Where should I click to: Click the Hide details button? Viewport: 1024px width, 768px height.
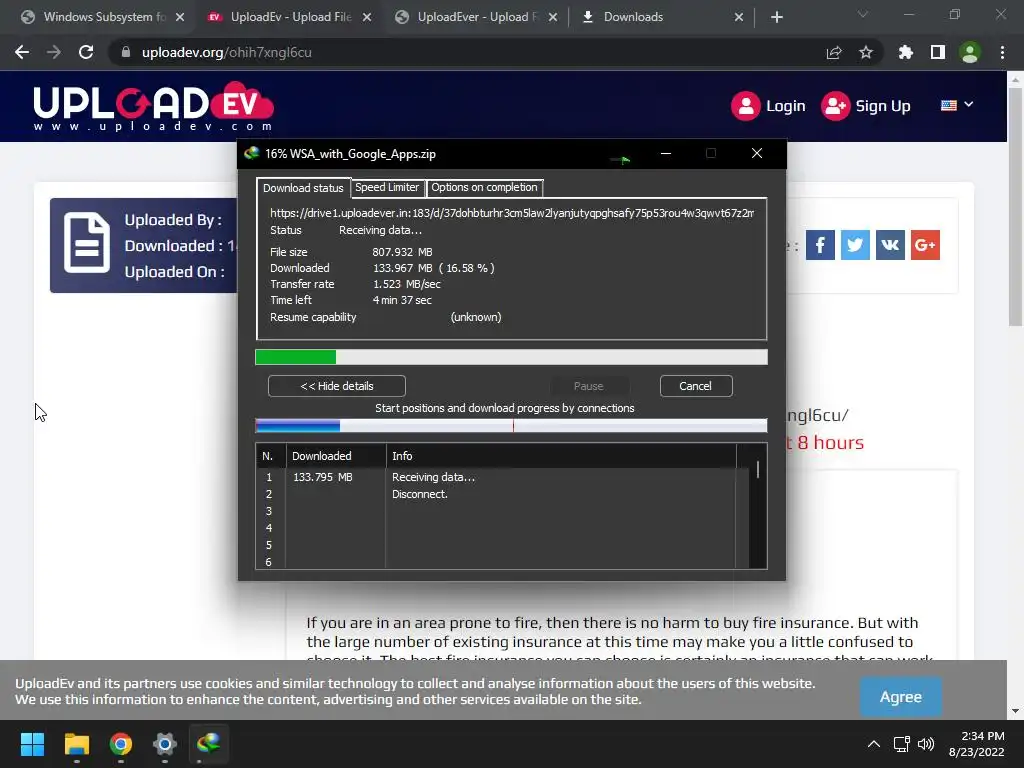pyautogui.click(x=337, y=386)
